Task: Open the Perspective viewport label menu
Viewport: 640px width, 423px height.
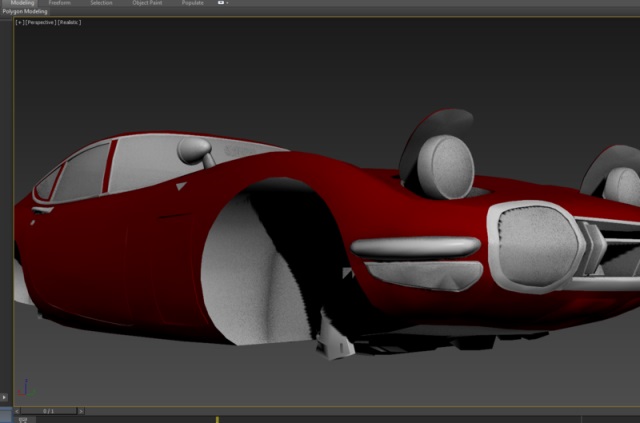Action: 40,22
